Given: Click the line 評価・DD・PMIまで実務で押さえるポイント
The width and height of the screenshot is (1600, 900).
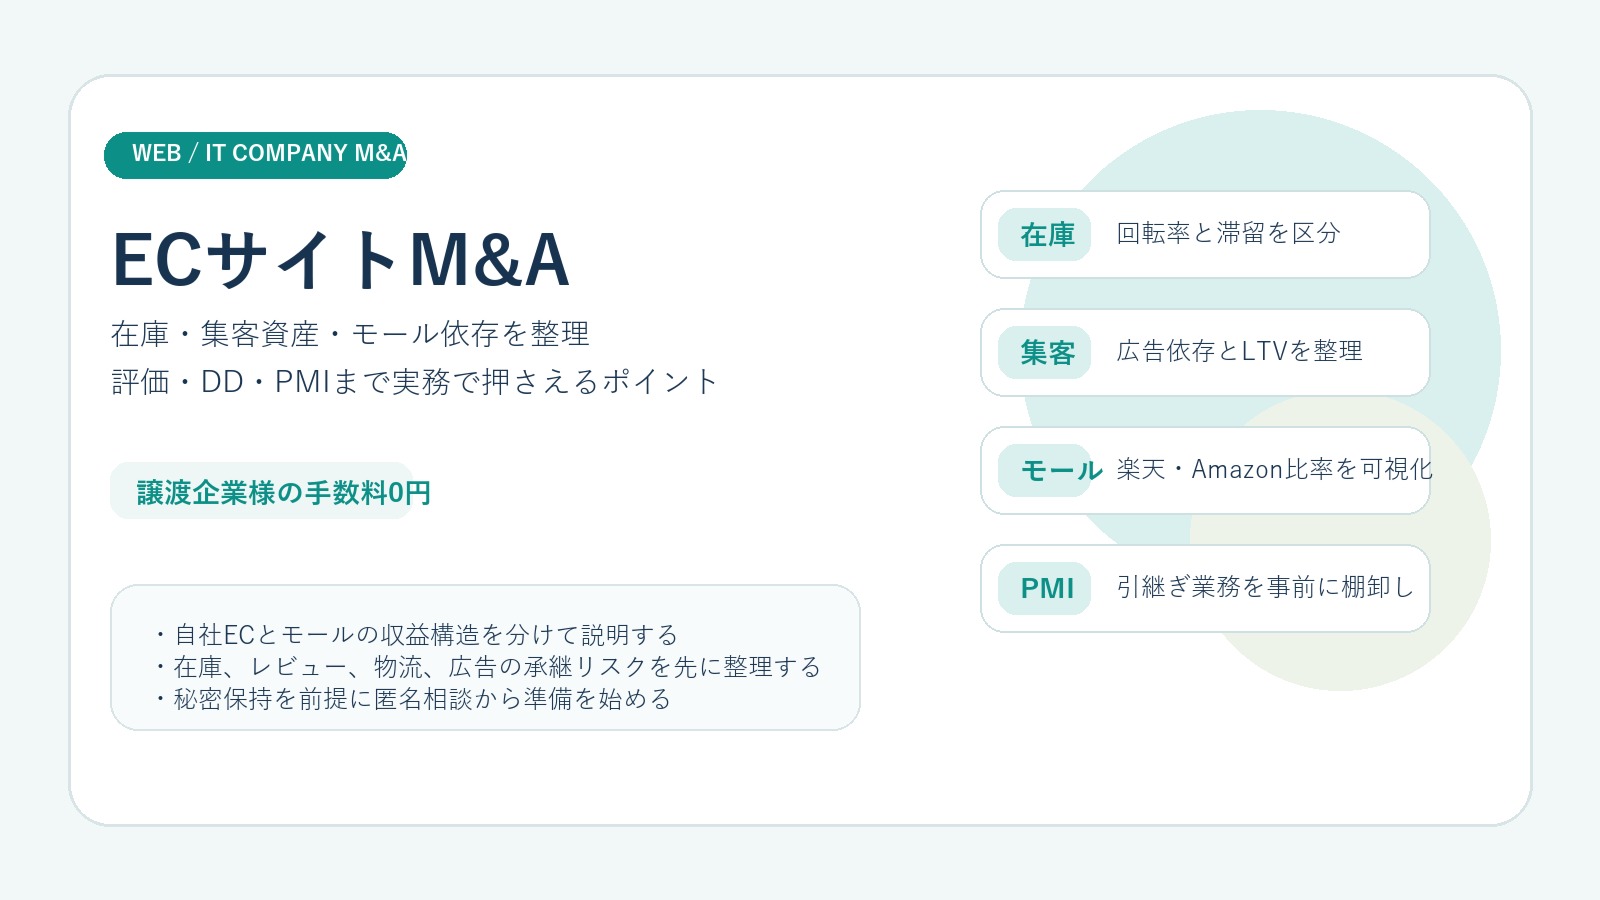Looking at the screenshot, I should [415, 382].
